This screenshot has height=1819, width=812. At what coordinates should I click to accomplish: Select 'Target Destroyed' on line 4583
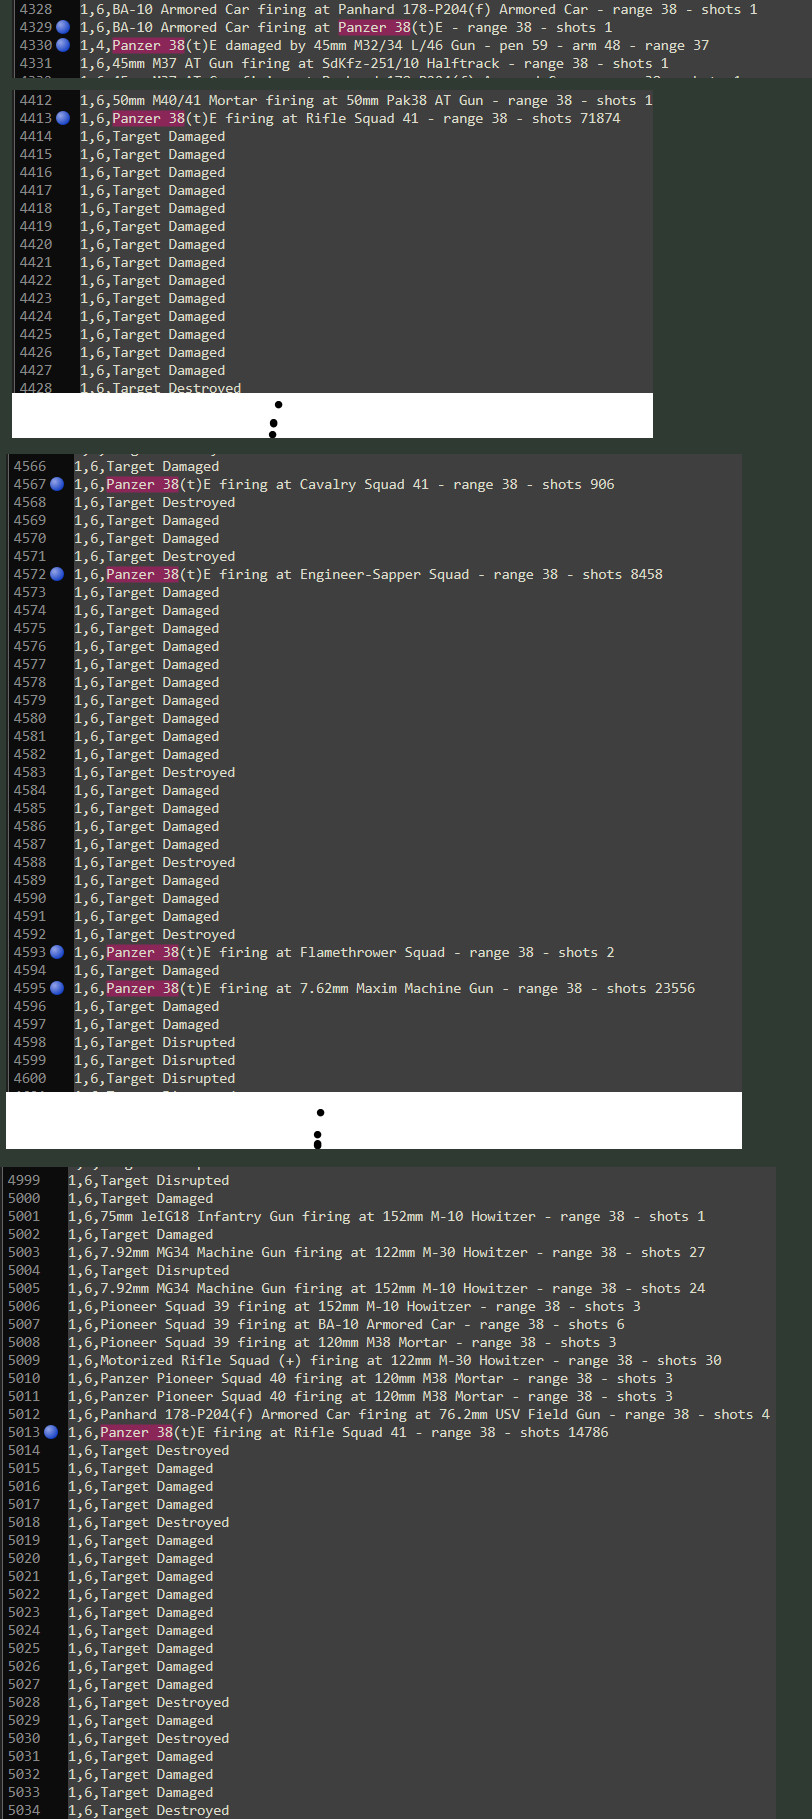point(170,772)
